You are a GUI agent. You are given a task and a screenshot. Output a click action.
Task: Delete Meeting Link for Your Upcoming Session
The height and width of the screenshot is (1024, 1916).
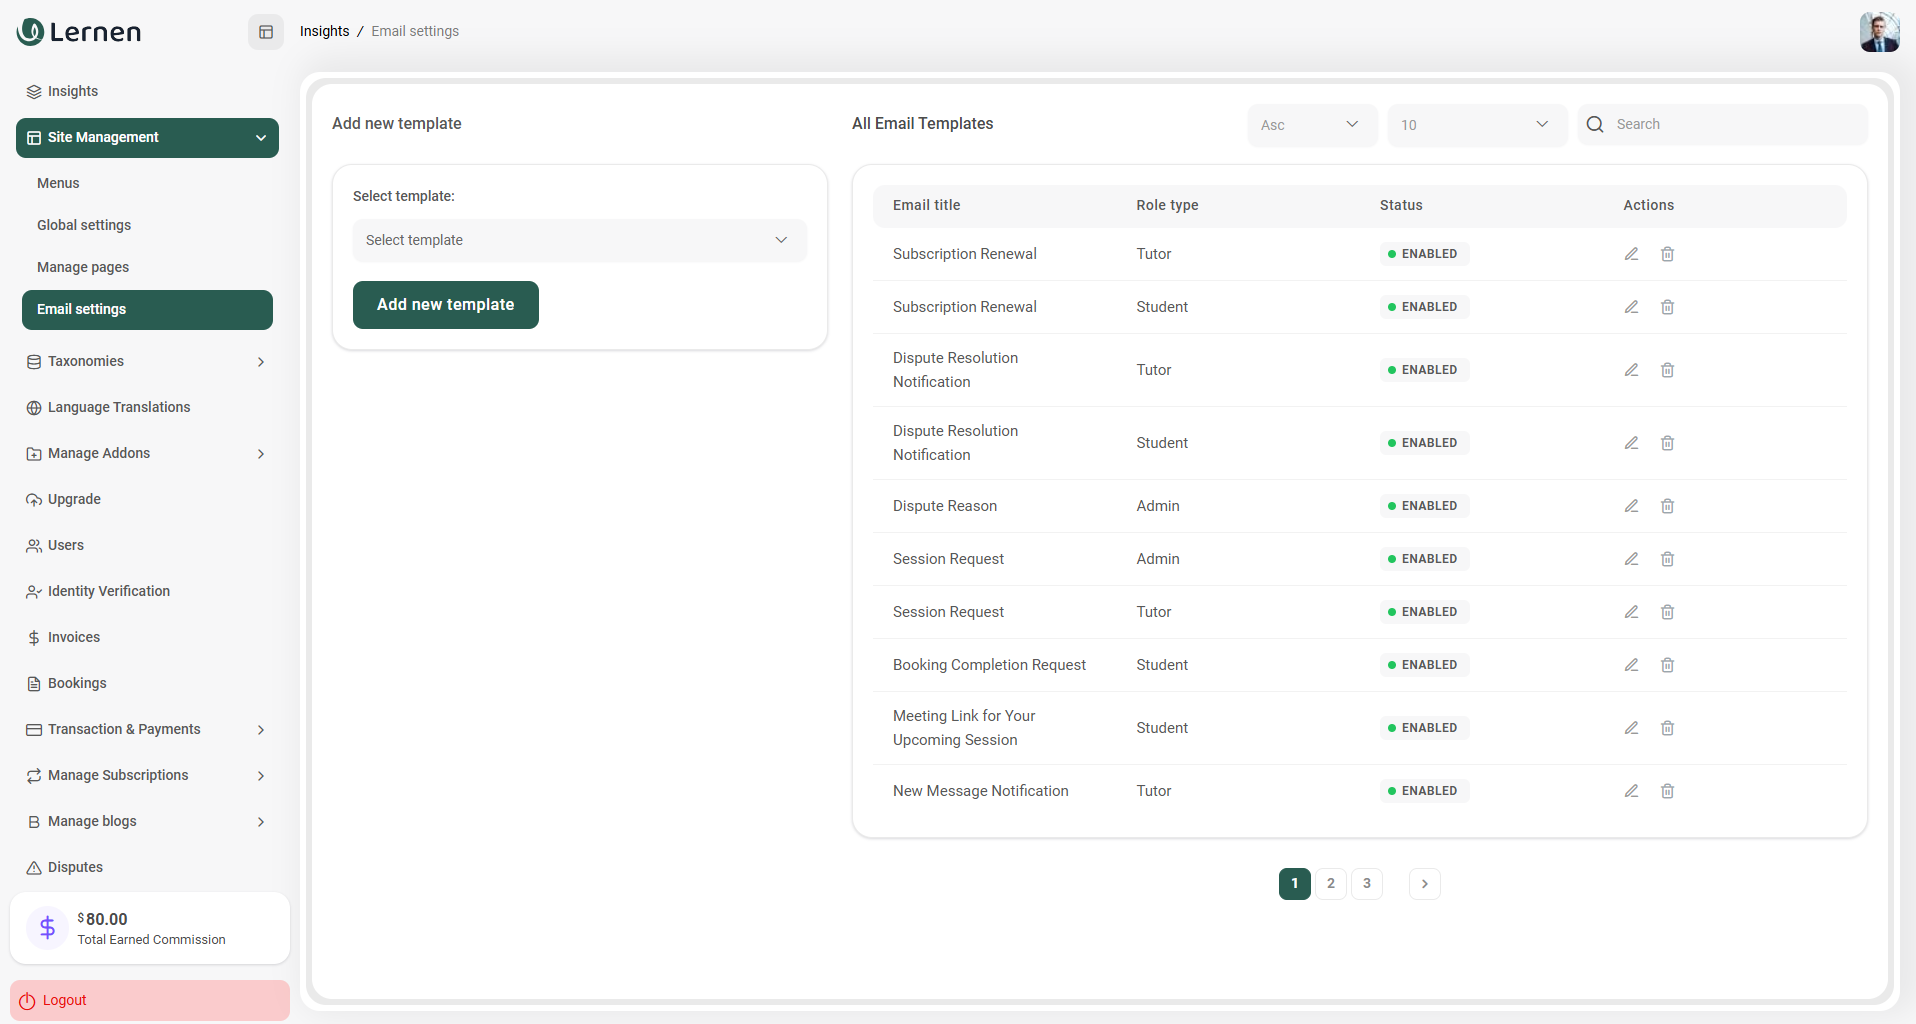pyautogui.click(x=1667, y=728)
